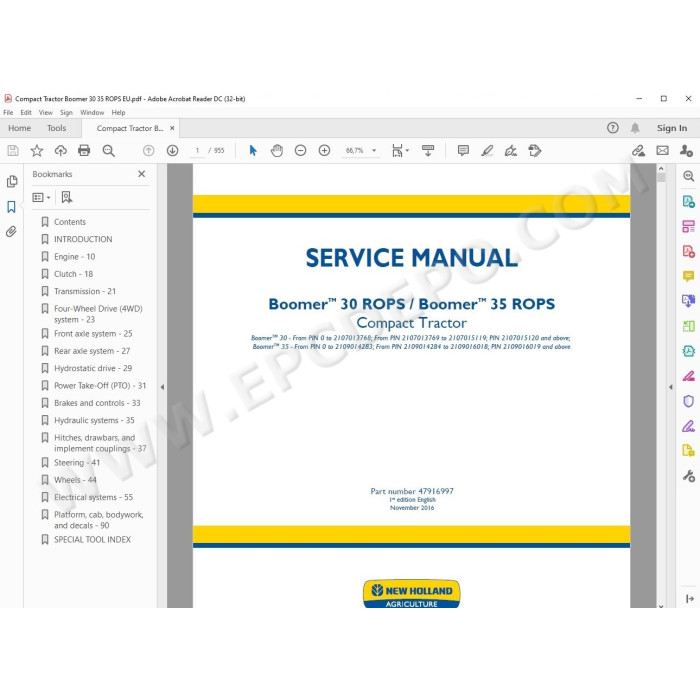The height and width of the screenshot is (700, 700).
Task: Zoom out with minus icon
Action: [300, 150]
